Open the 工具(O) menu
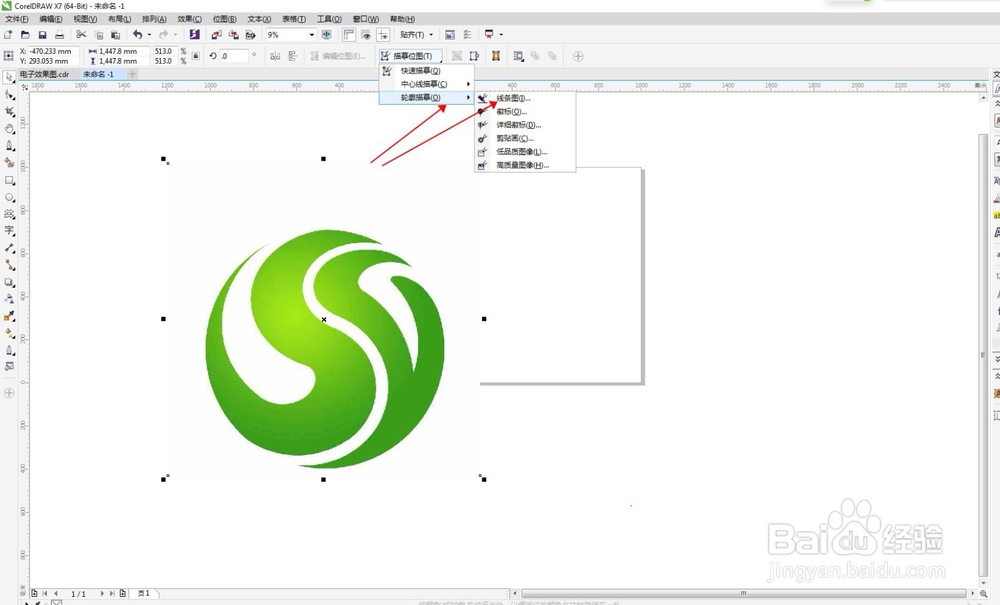 [329, 19]
